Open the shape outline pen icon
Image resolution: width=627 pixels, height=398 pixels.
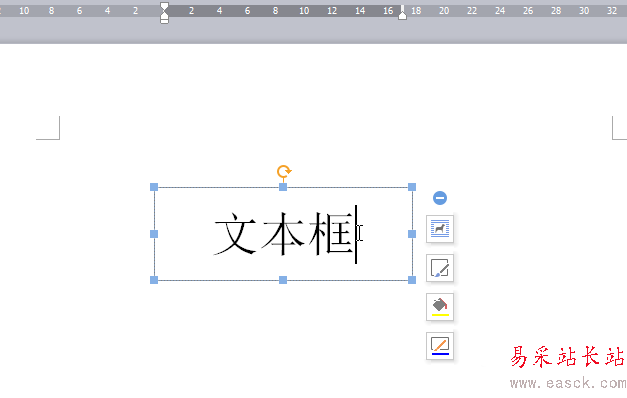click(440, 346)
